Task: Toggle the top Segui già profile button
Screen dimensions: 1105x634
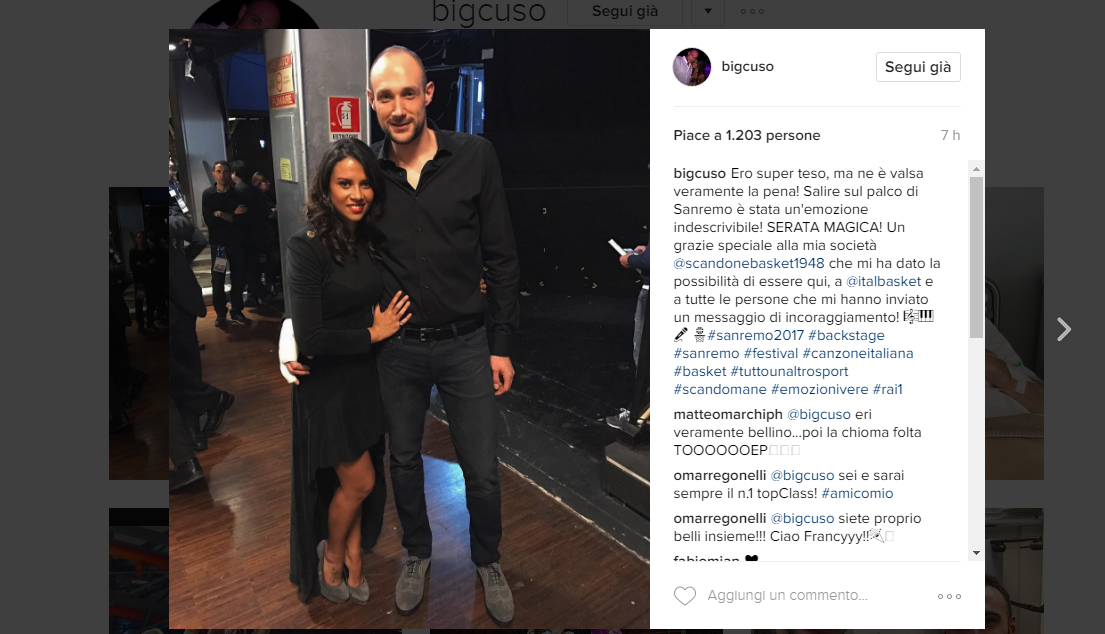Action: point(625,11)
